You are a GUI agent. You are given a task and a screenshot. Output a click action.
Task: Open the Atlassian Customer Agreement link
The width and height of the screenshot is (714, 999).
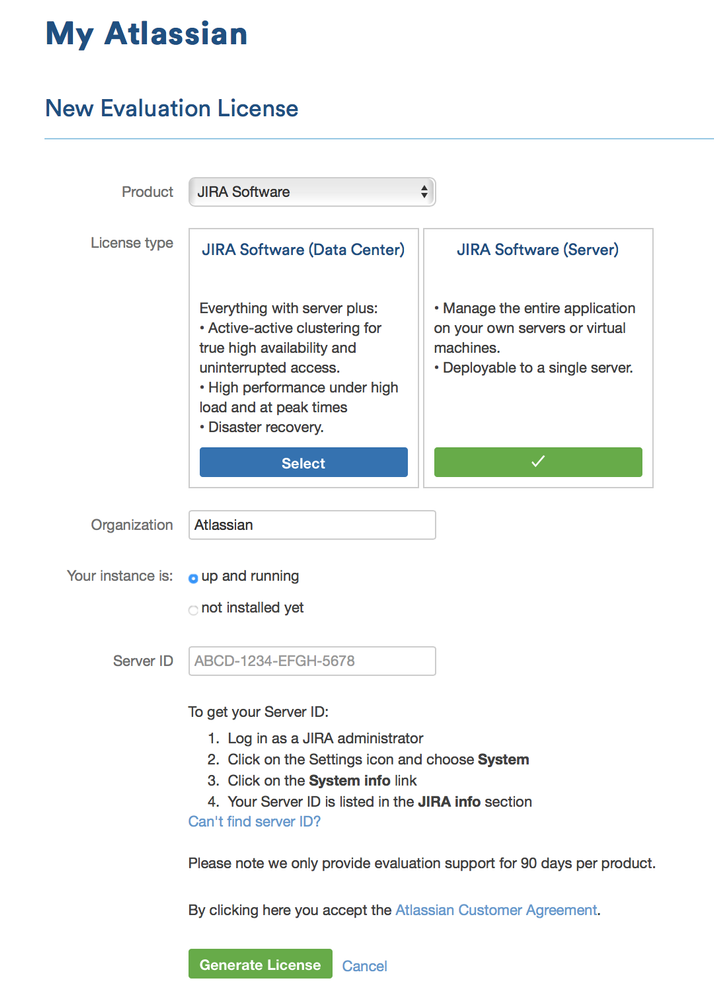pos(496,910)
